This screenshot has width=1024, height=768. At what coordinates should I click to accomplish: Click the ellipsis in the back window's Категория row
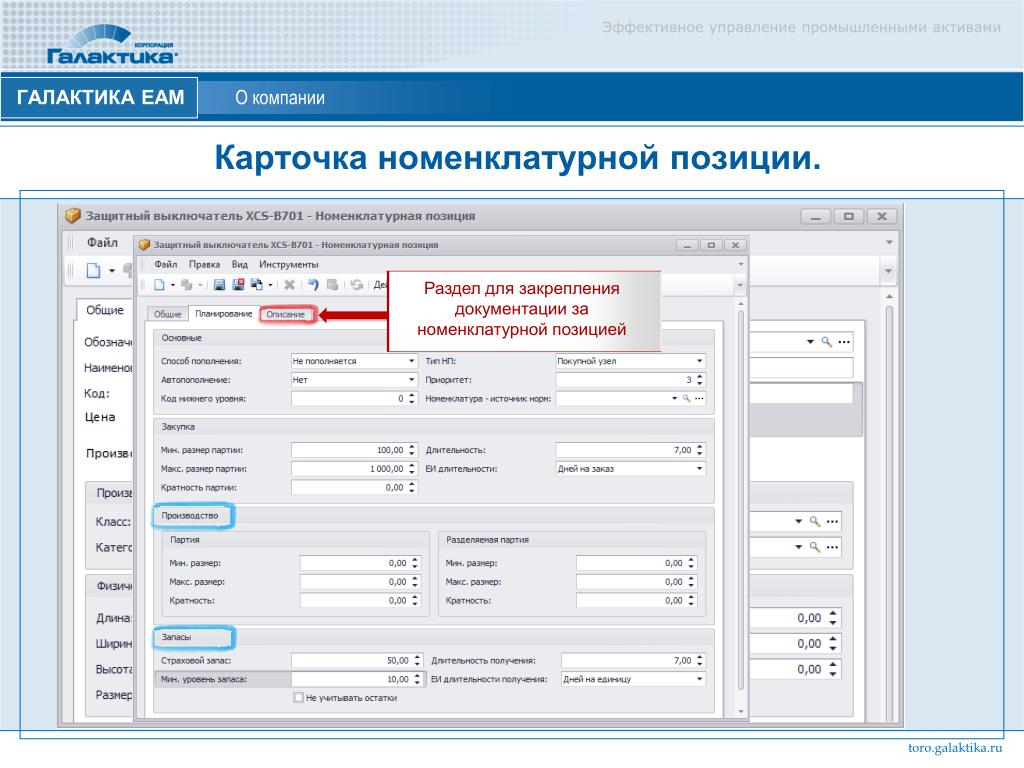[832, 547]
